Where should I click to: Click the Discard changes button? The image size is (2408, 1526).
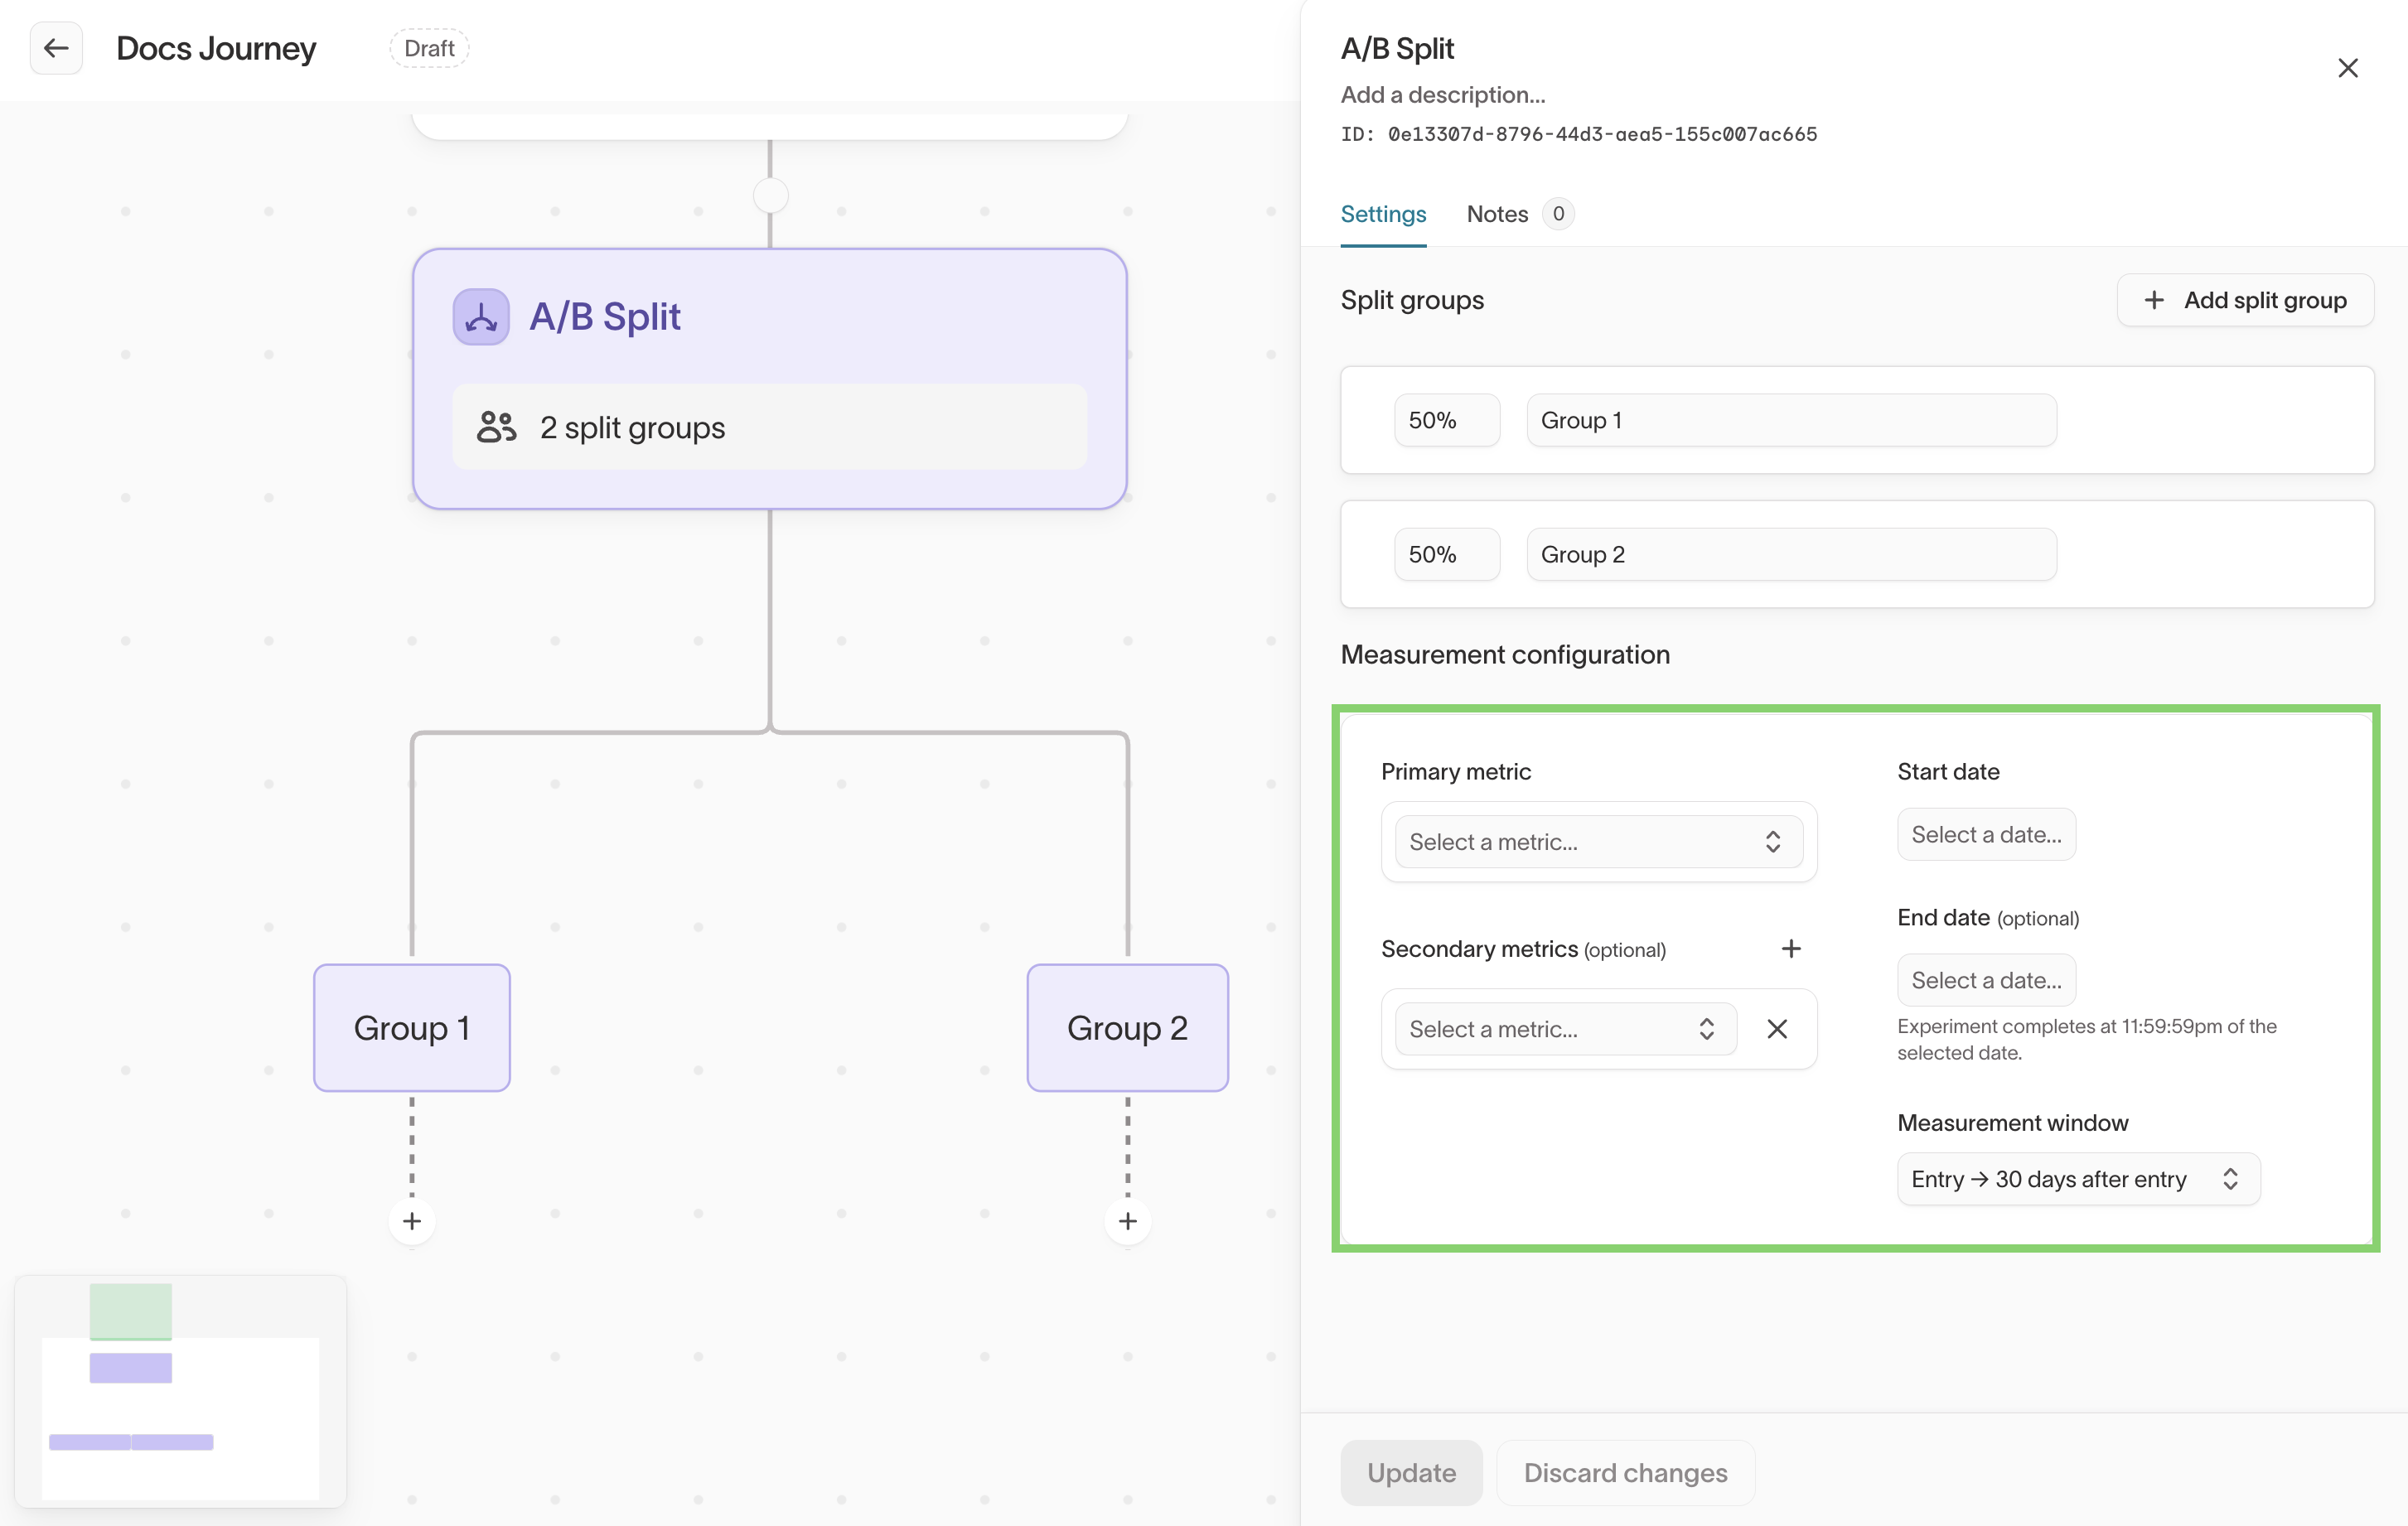(x=1625, y=1472)
